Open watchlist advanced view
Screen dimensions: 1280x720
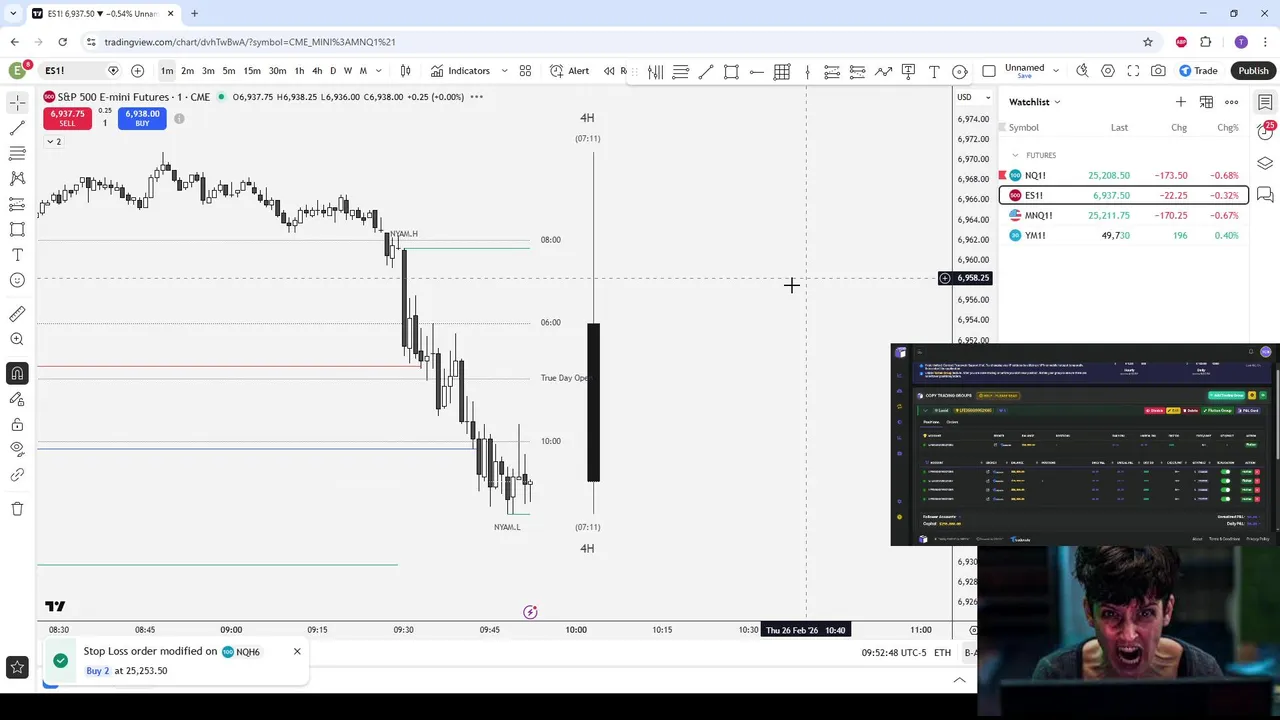[x=1206, y=102]
